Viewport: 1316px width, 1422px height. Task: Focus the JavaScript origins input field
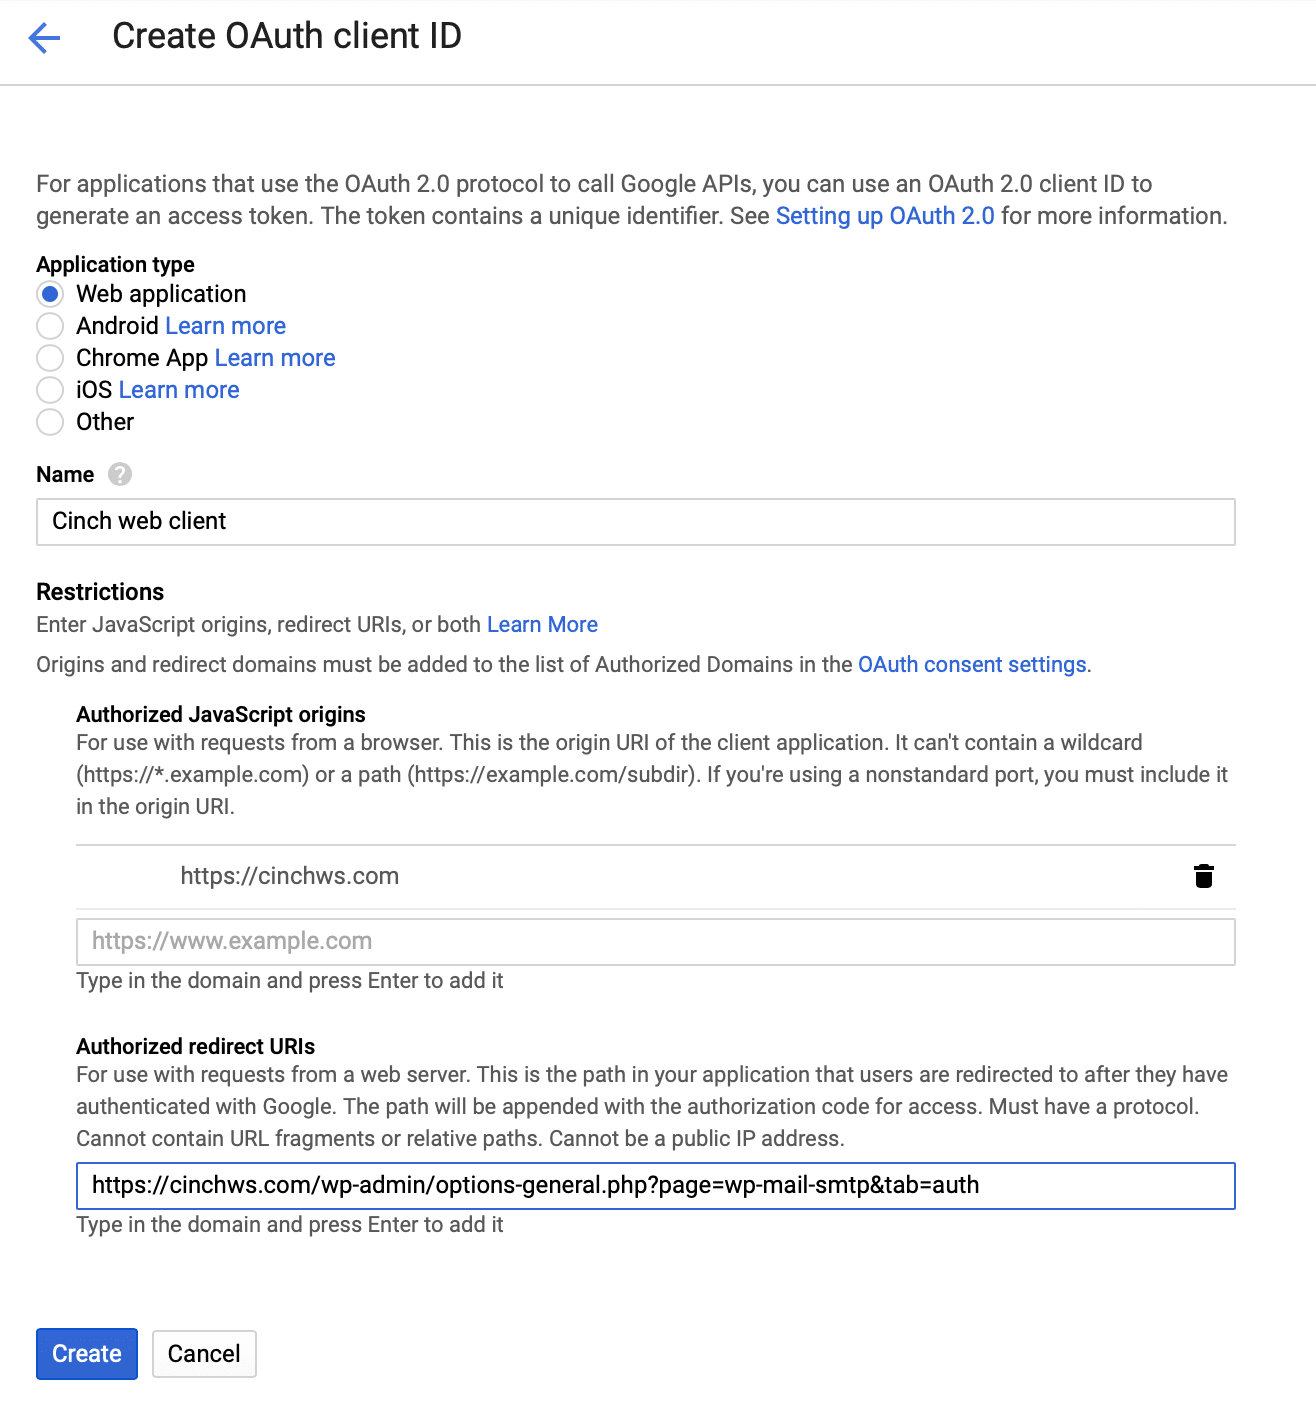655,942
